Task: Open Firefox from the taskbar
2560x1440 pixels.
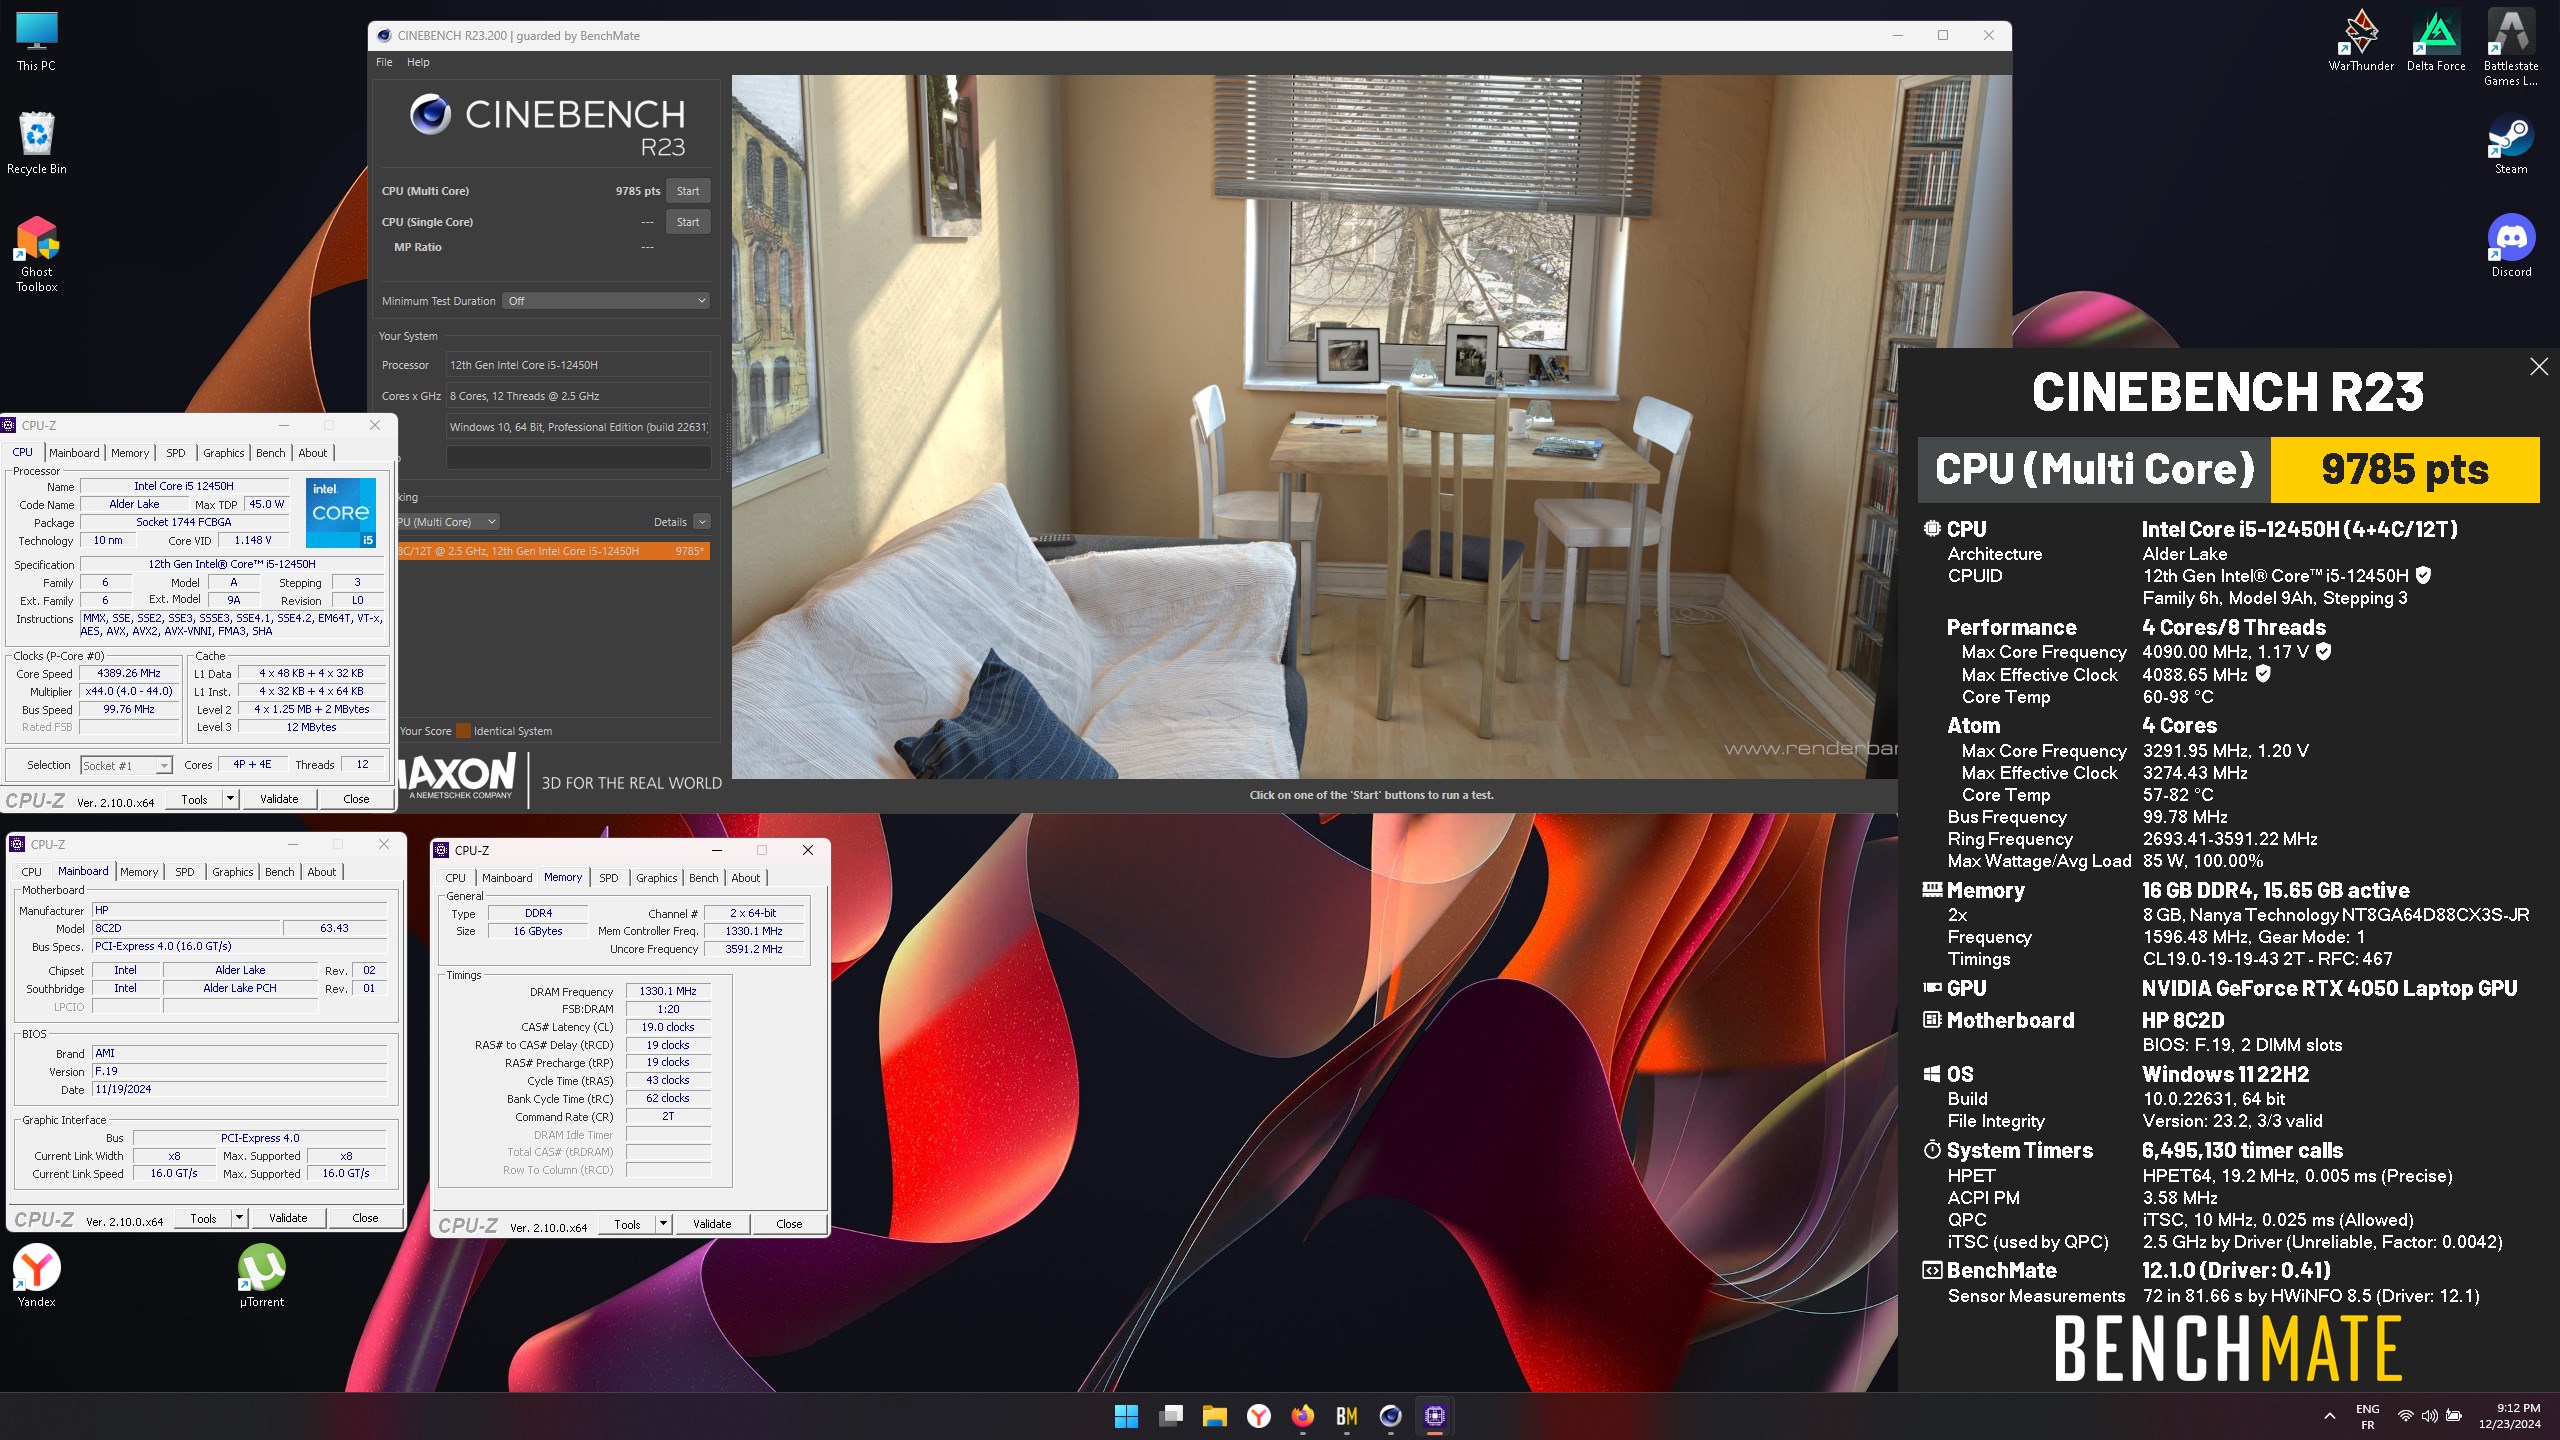Action: [x=1302, y=1416]
